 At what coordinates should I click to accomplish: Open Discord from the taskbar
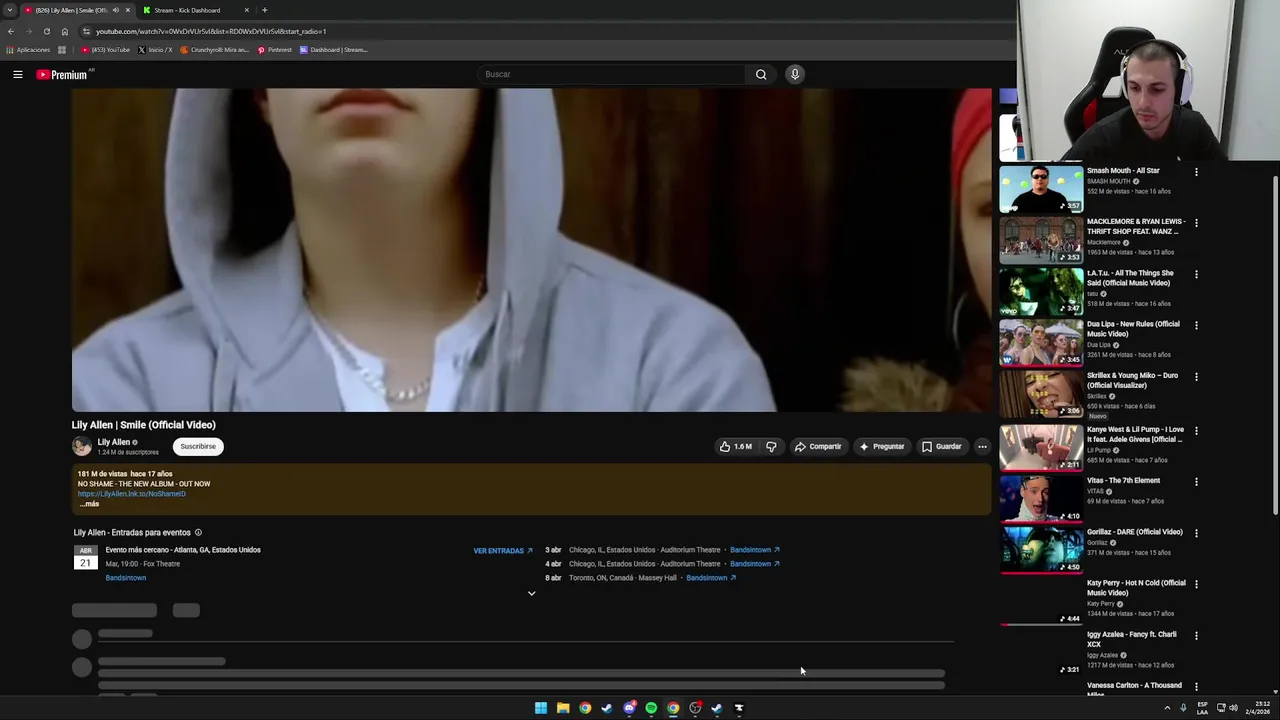tap(629, 708)
